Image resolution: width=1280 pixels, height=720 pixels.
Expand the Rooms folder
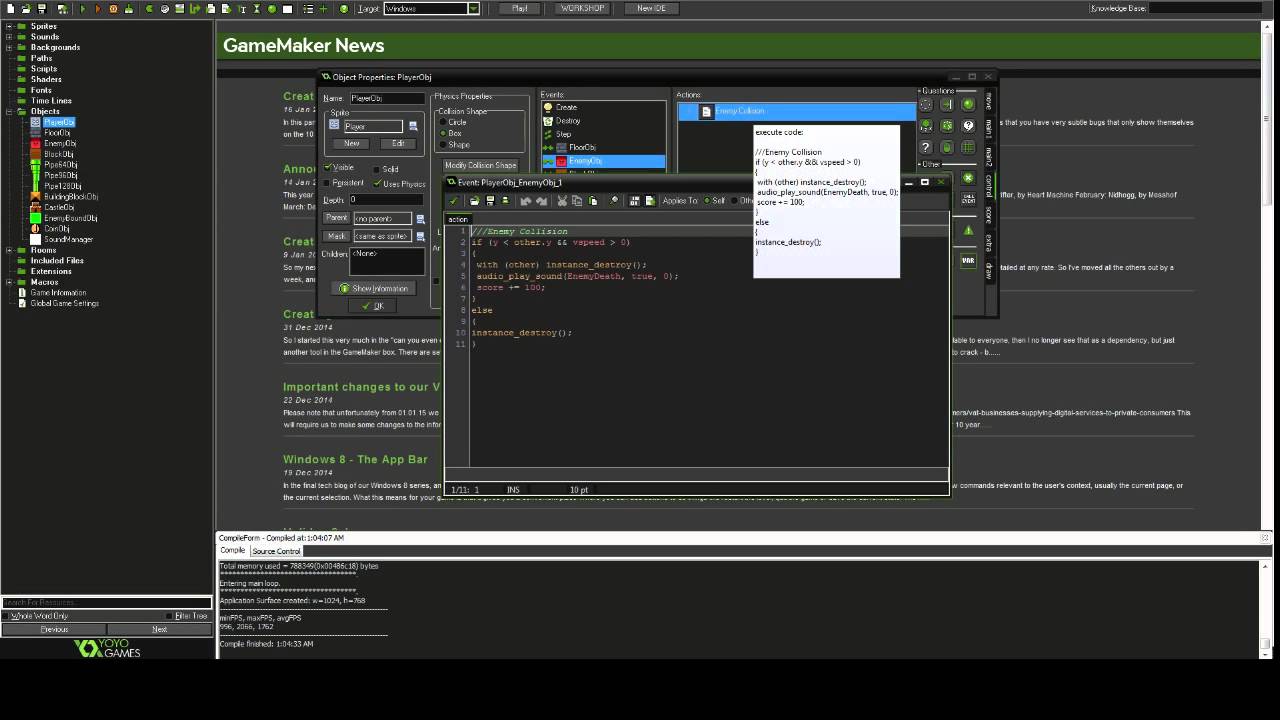[9, 250]
